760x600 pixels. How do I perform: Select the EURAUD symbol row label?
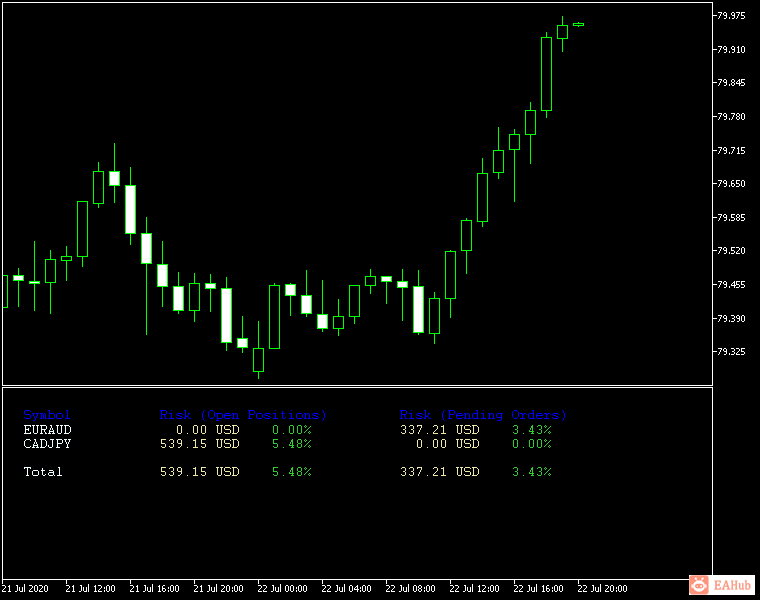click(48, 430)
